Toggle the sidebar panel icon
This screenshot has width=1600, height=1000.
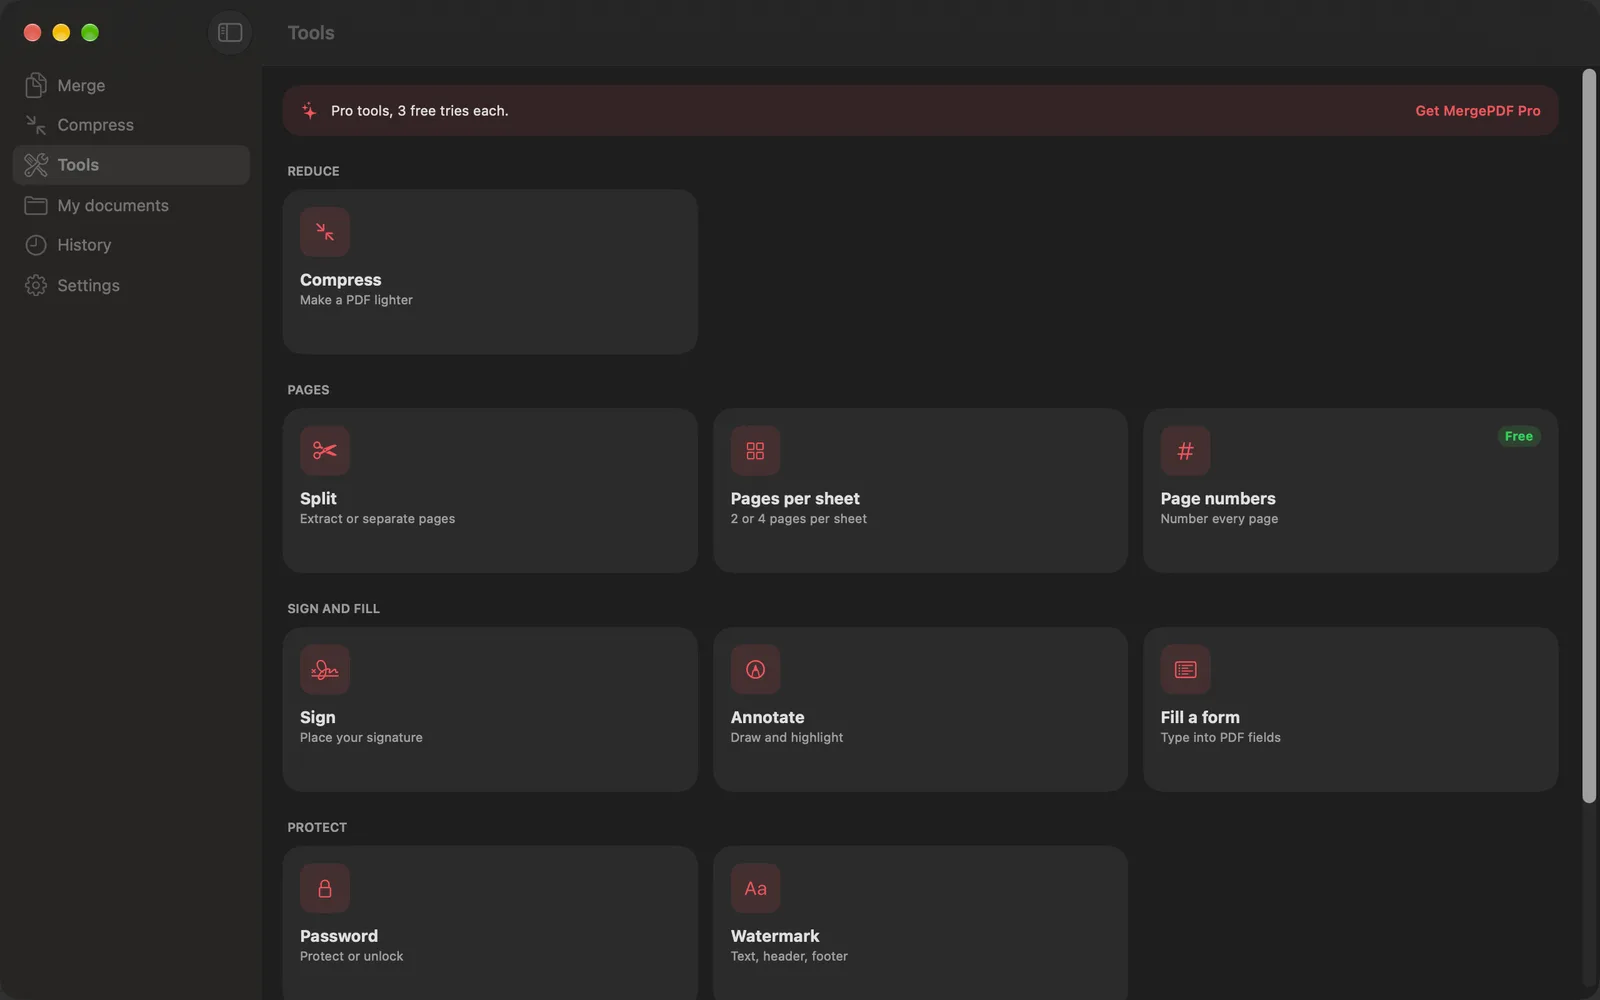(230, 33)
